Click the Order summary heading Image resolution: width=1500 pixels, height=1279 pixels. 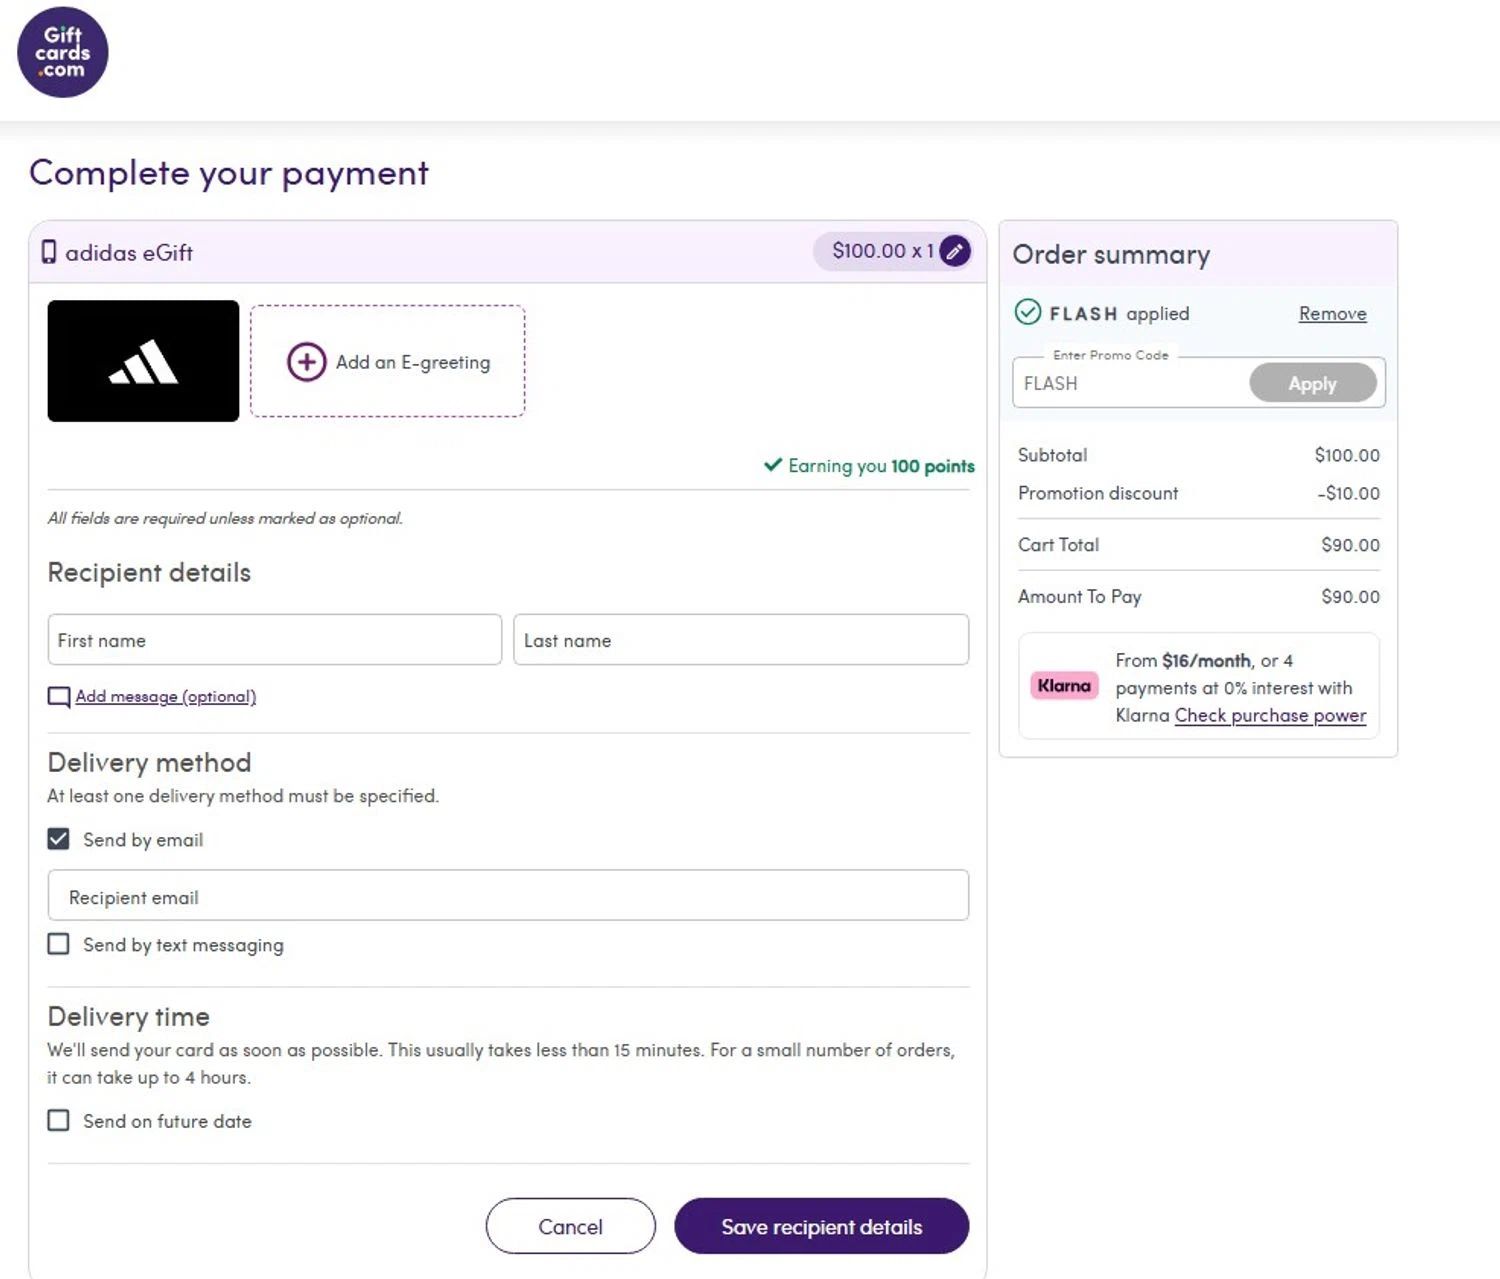[1111, 255]
